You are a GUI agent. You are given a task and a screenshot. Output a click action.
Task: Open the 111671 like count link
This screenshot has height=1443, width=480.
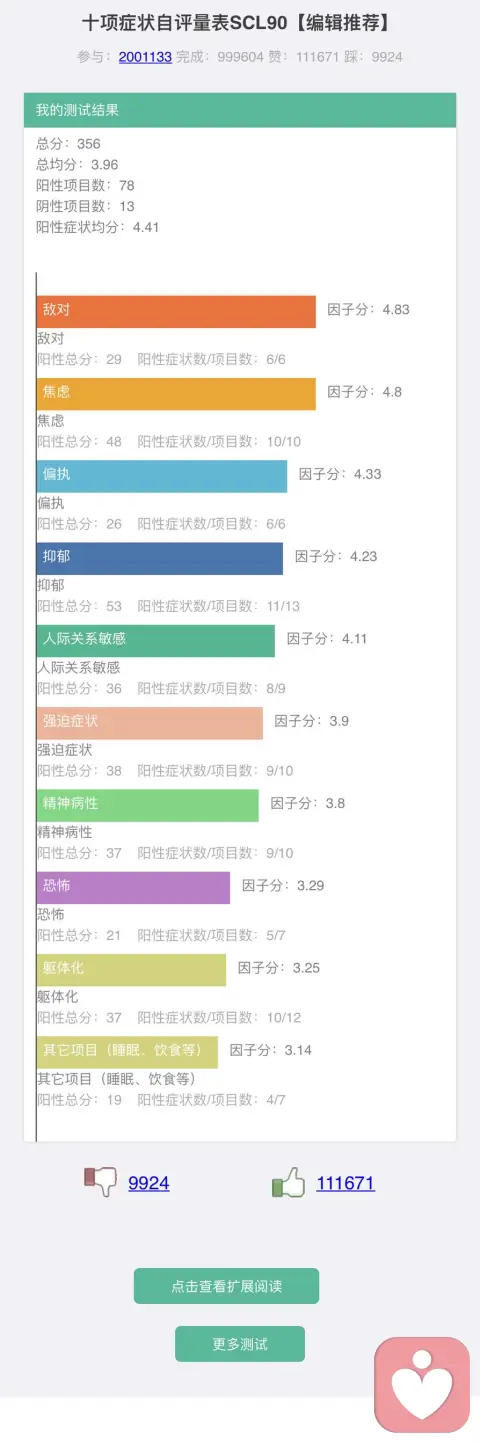[x=345, y=1183]
